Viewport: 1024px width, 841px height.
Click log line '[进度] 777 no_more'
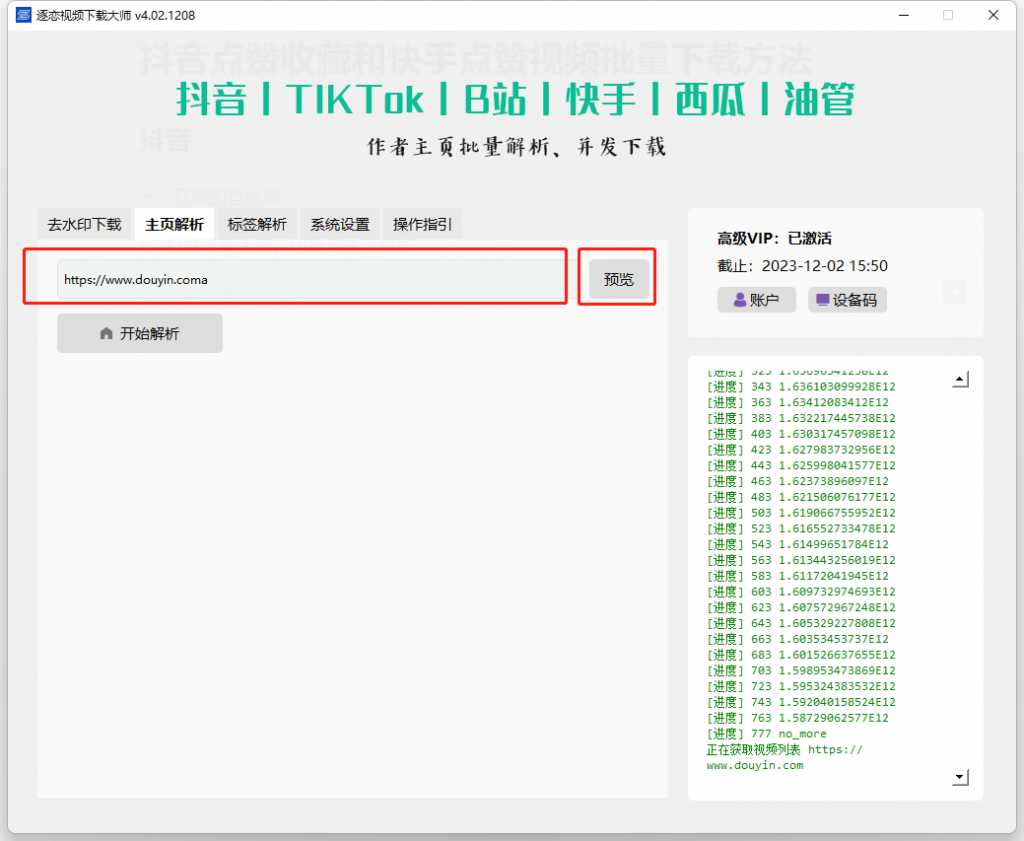(767, 734)
